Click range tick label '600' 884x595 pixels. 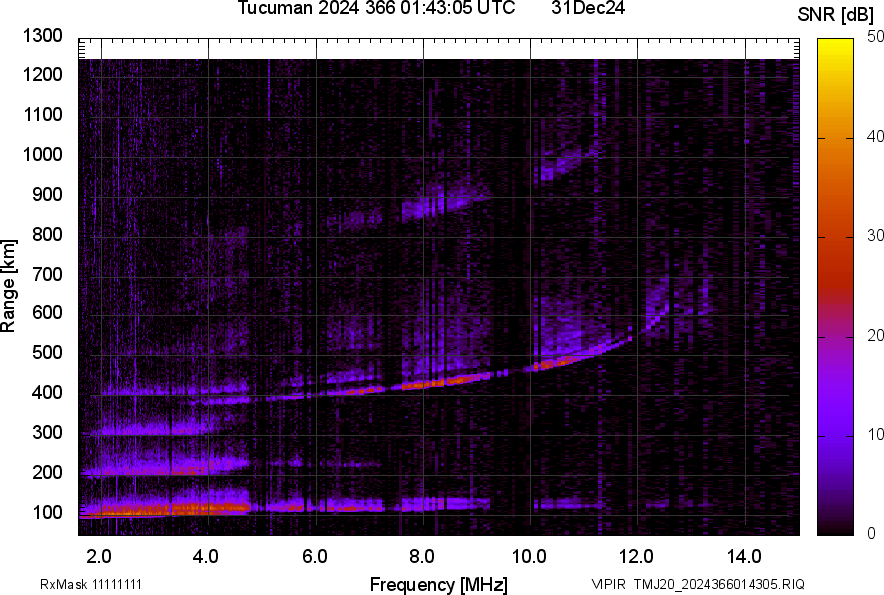(47, 312)
